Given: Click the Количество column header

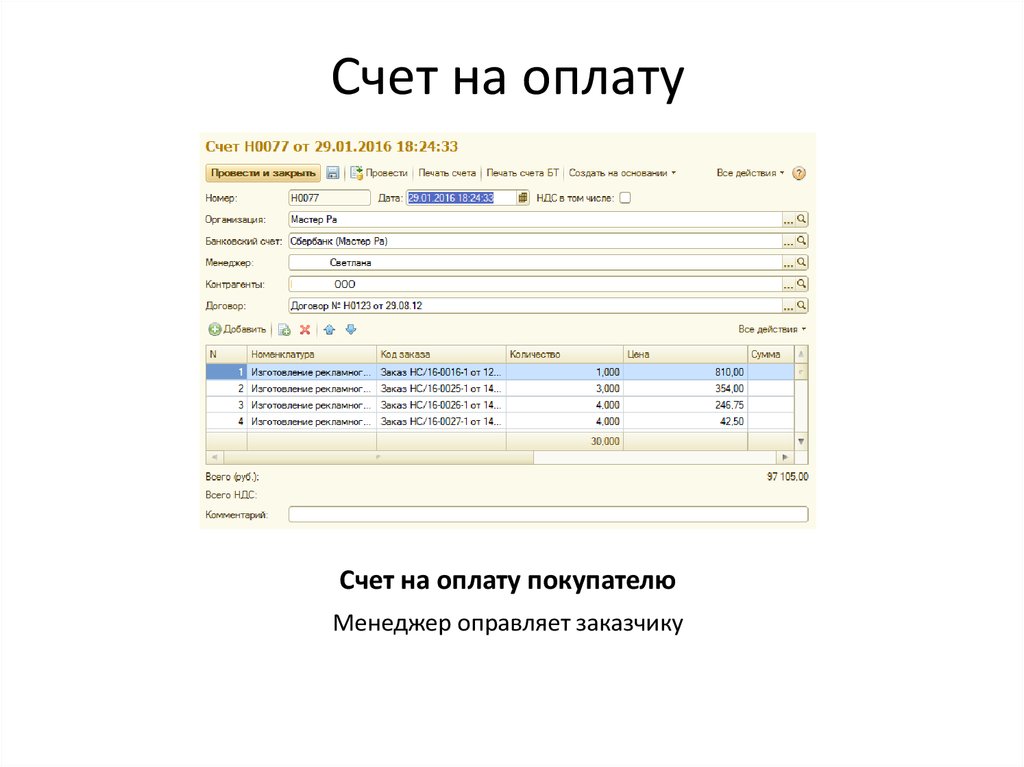Looking at the screenshot, I should [x=564, y=354].
